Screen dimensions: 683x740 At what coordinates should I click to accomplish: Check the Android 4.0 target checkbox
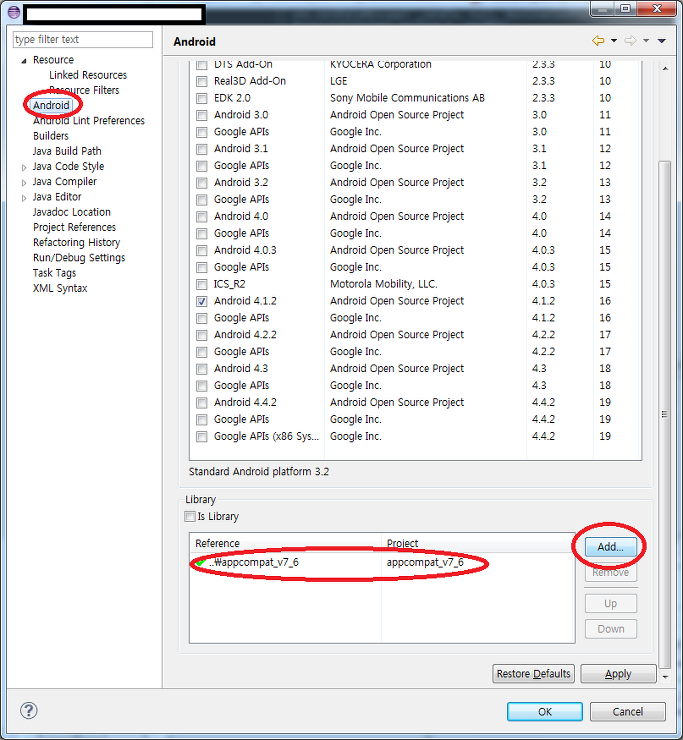202,217
